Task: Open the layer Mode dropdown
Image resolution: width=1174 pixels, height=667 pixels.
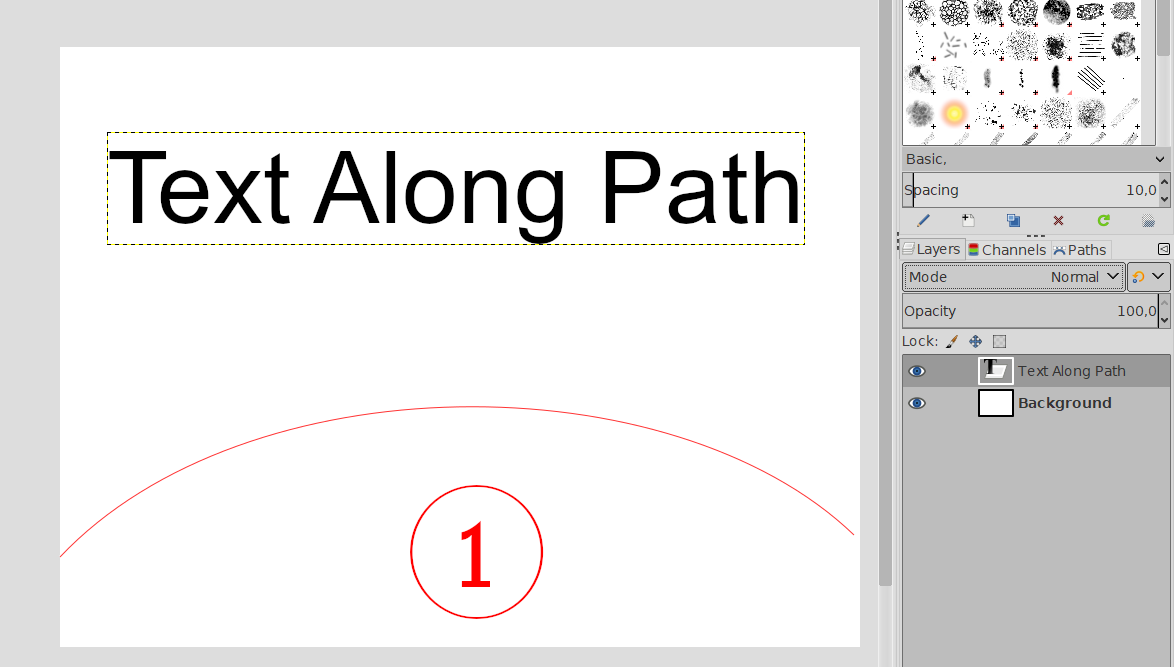Action: tap(1013, 277)
